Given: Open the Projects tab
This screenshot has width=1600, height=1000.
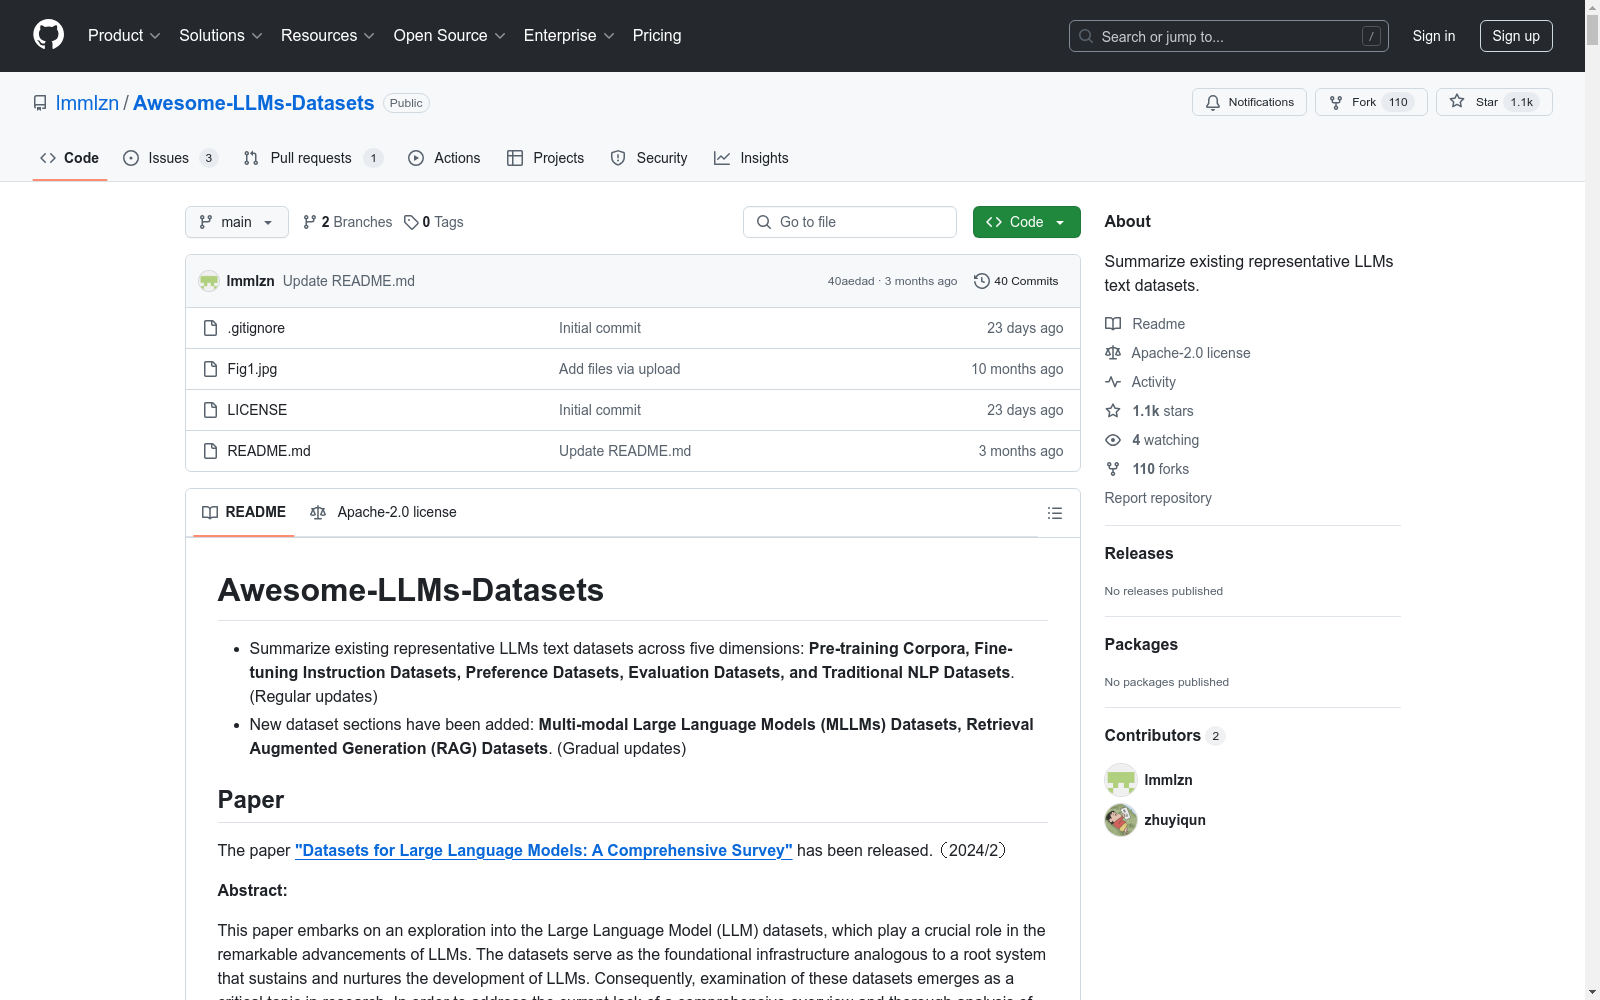Looking at the screenshot, I should tap(546, 158).
